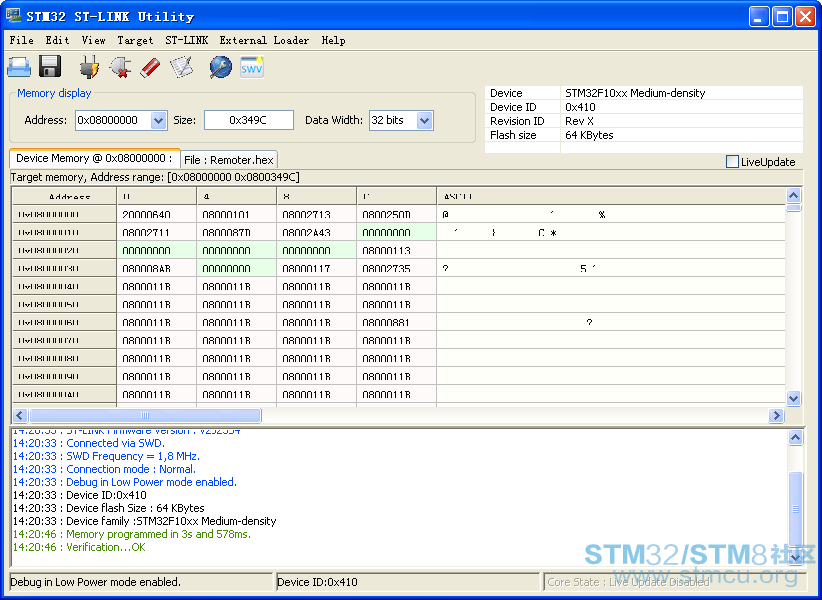
Task: Select memory cell 0800087D
Action: click(237, 233)
